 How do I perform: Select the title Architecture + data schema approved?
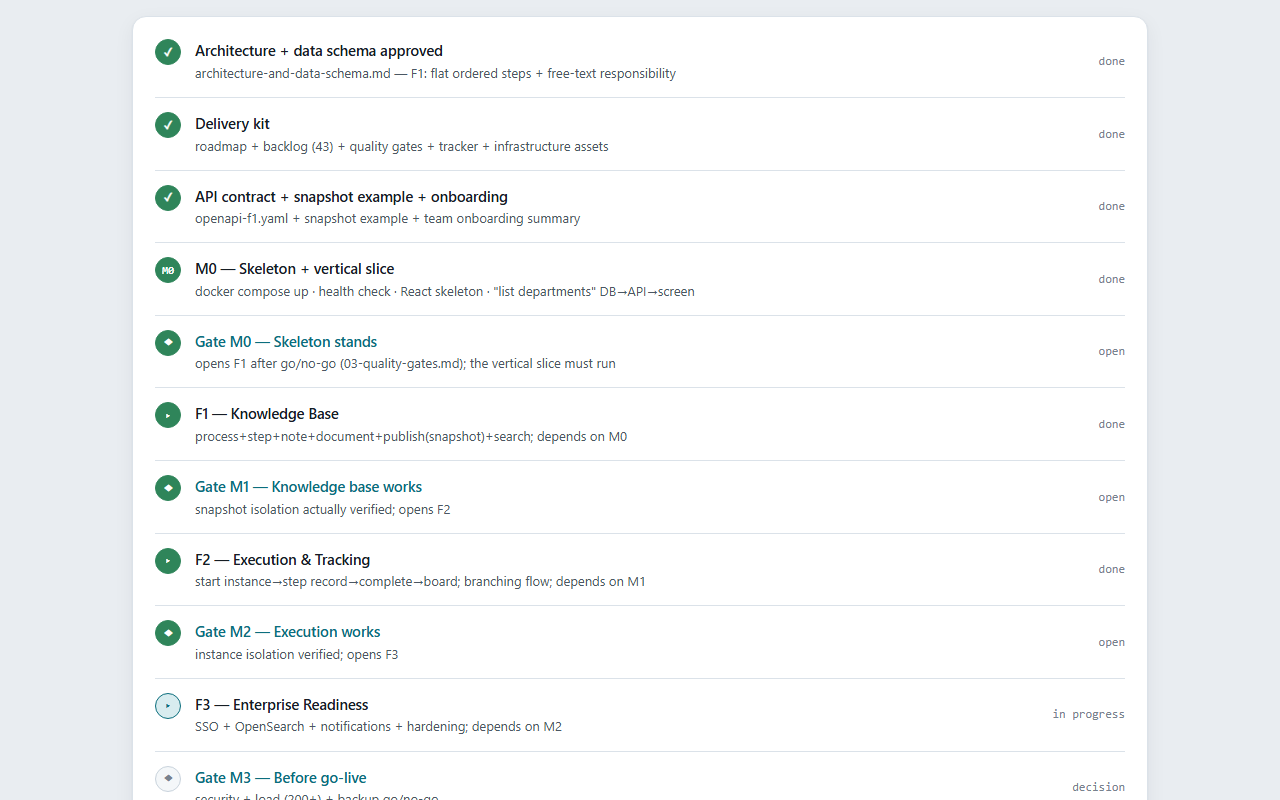click(x=319, y=51)
